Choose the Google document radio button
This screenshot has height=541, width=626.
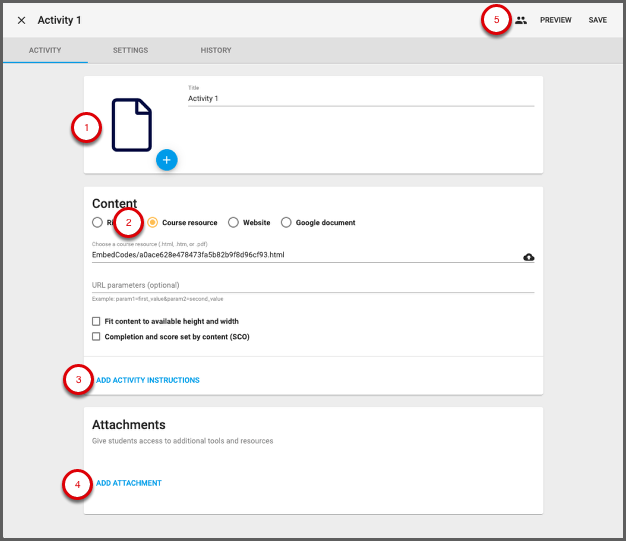coord(286,222)
